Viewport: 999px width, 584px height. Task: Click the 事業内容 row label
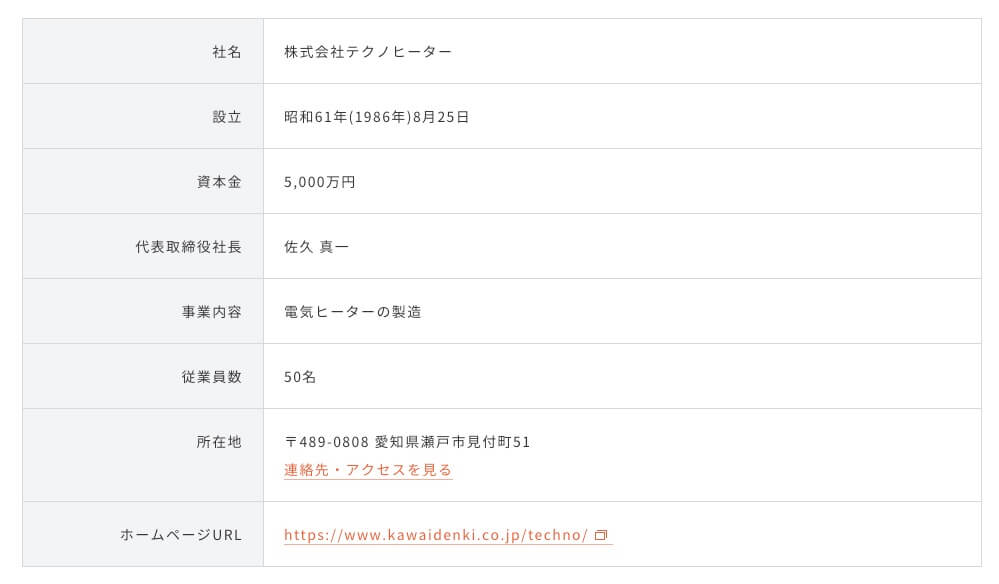tap(205, 312)
